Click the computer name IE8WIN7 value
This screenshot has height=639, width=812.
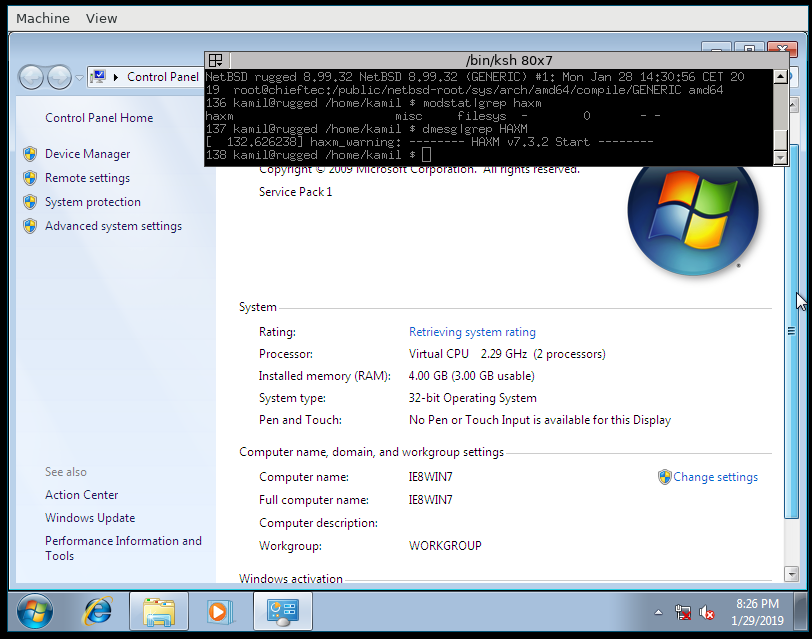click(x=430, y=476)
